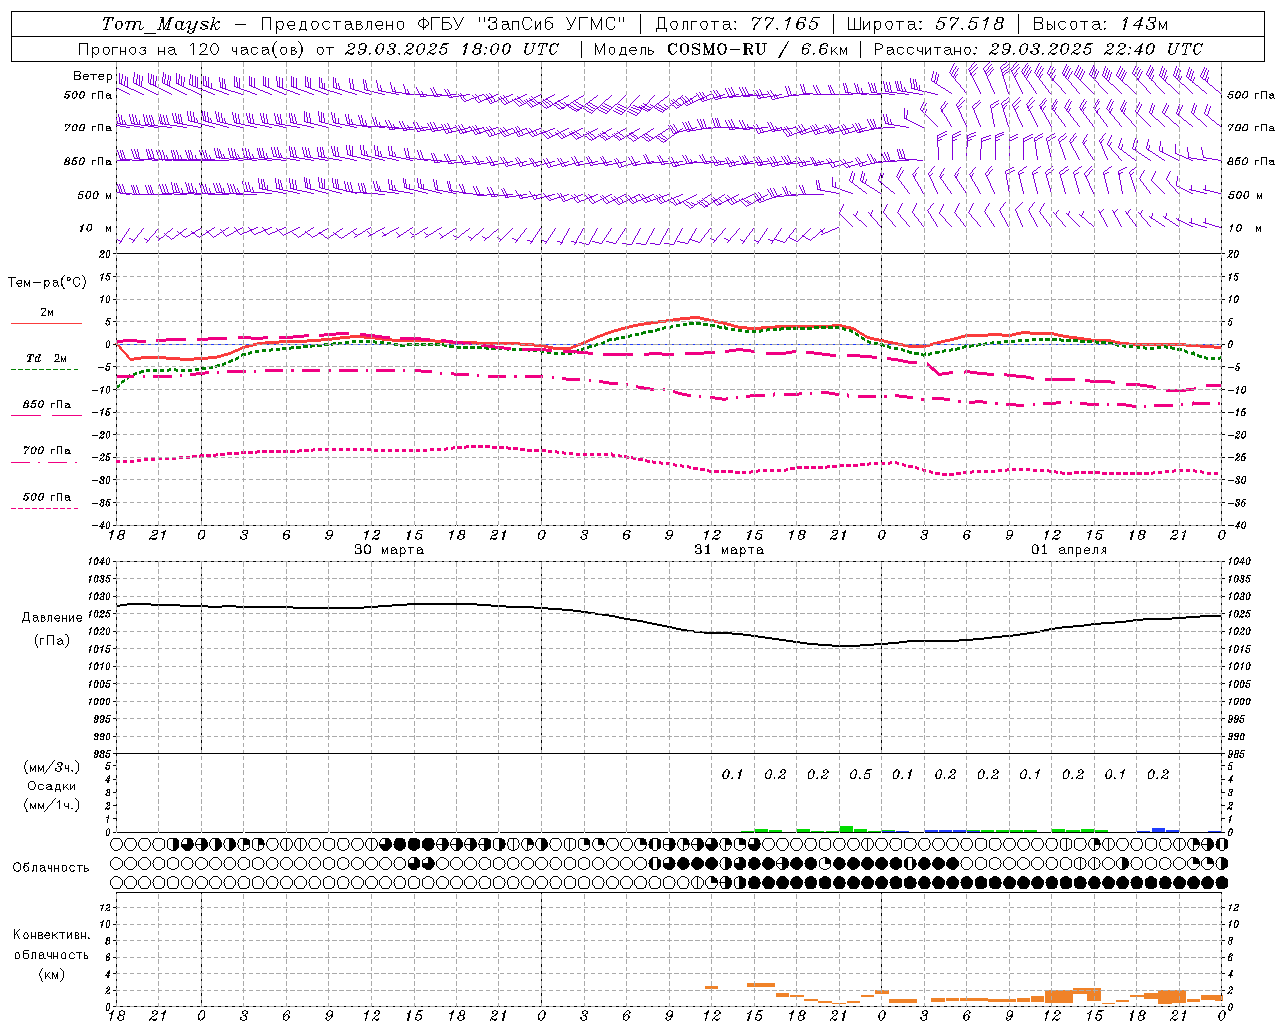The image size is (1280, 1024).
Task: Click the (мм/3ч.) precipitation unit label
Action: (x=52, y=767)
